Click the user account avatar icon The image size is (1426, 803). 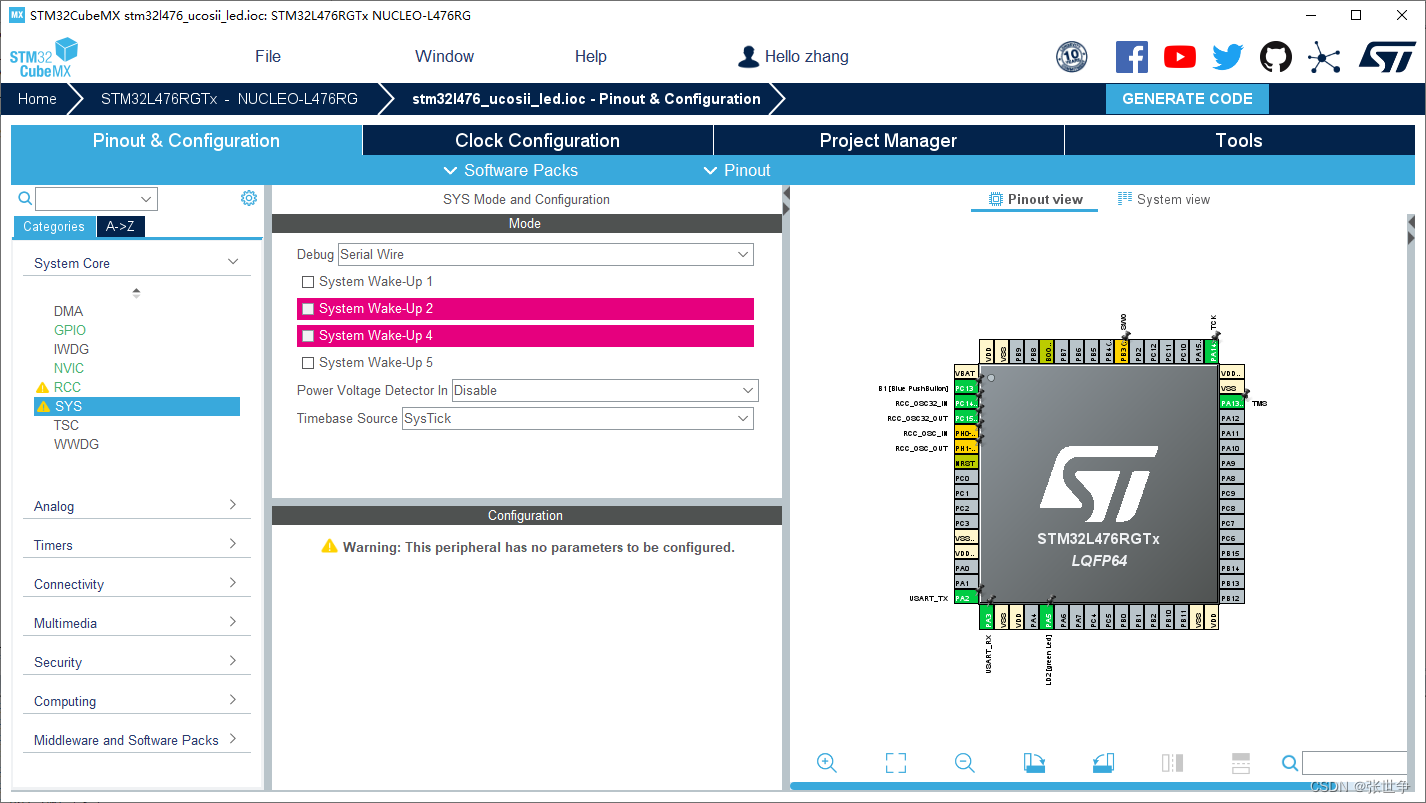[x=748, y=57]
